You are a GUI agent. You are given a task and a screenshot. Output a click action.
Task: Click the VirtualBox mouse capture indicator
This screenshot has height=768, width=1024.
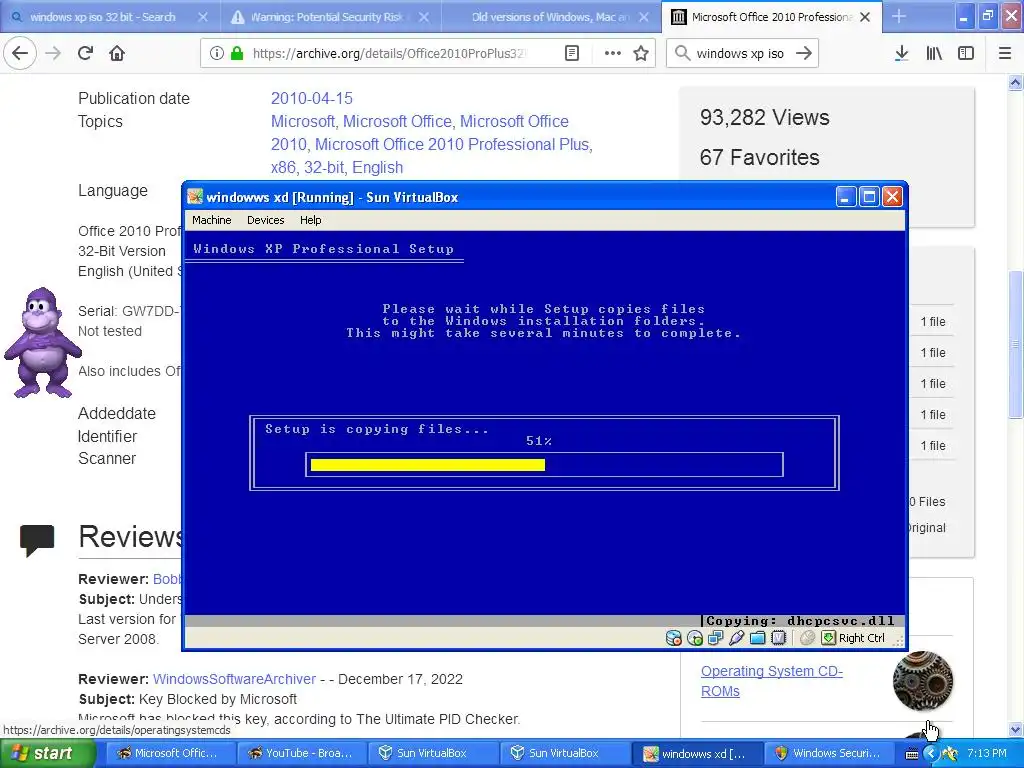click(807, 638)
